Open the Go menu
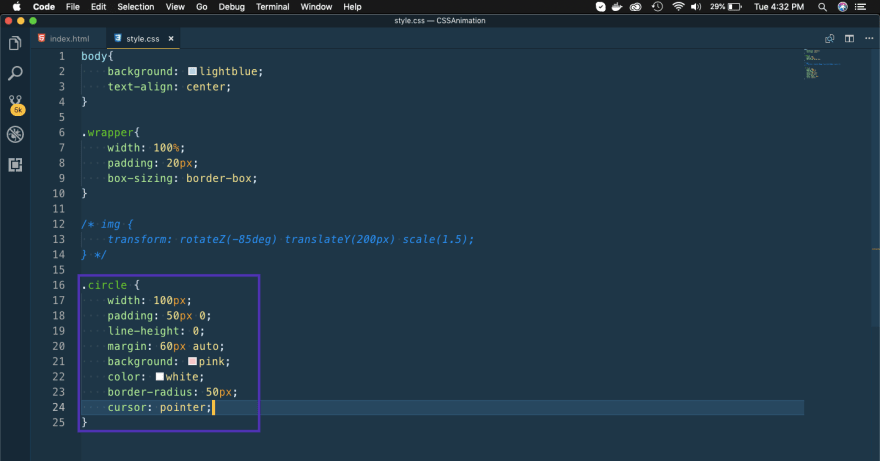 pos(201,7)
